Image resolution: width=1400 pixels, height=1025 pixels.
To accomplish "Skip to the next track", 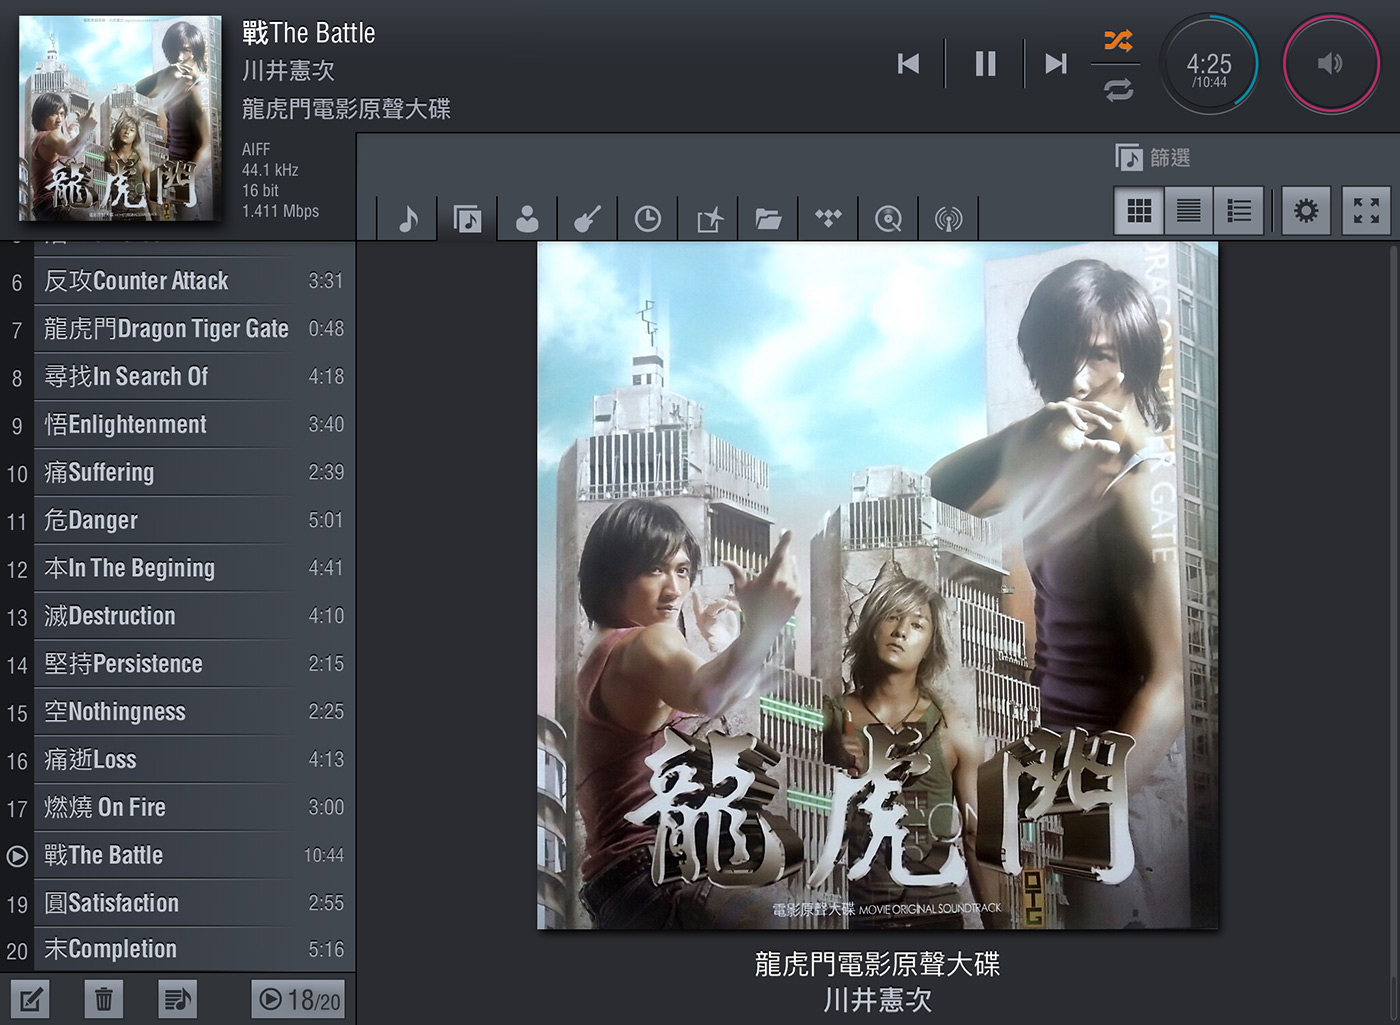I will pos(1055,64).
